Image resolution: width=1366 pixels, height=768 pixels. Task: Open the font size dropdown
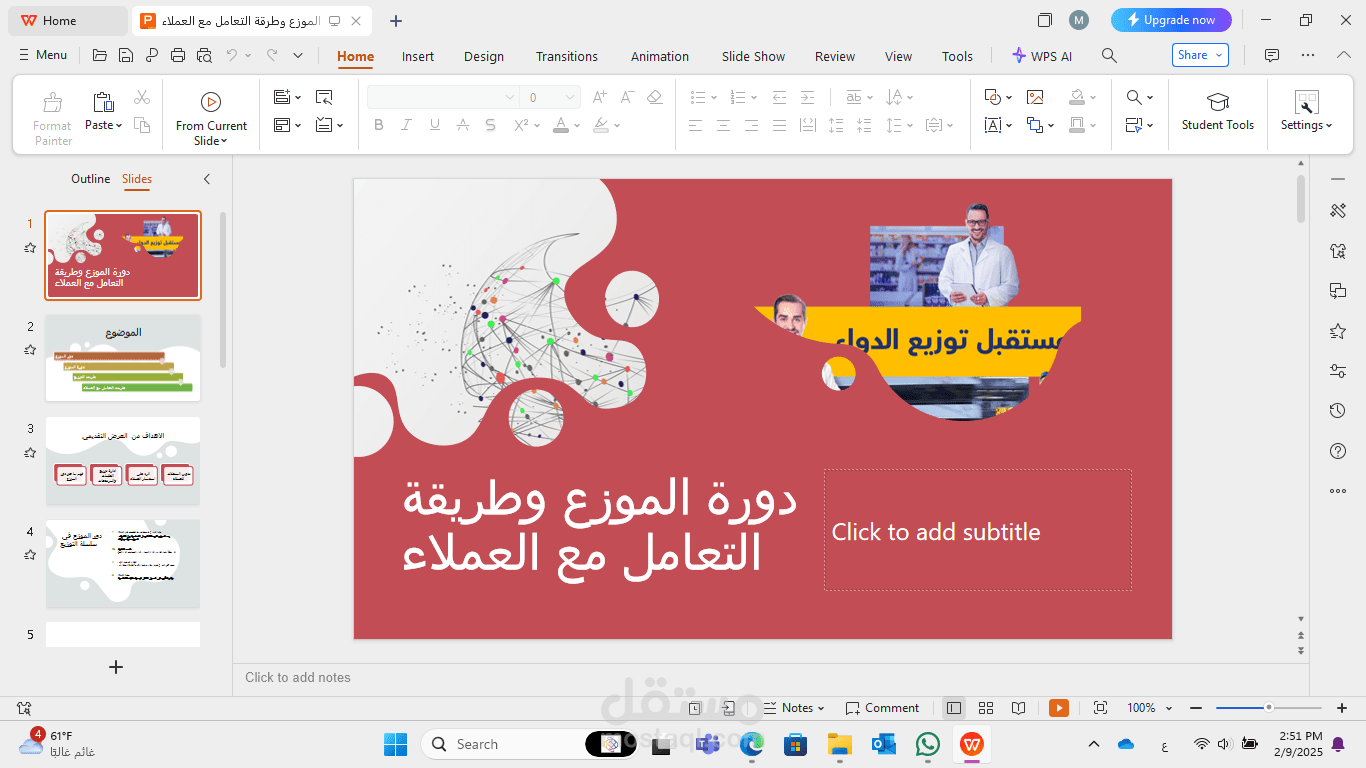pos(570,97)
